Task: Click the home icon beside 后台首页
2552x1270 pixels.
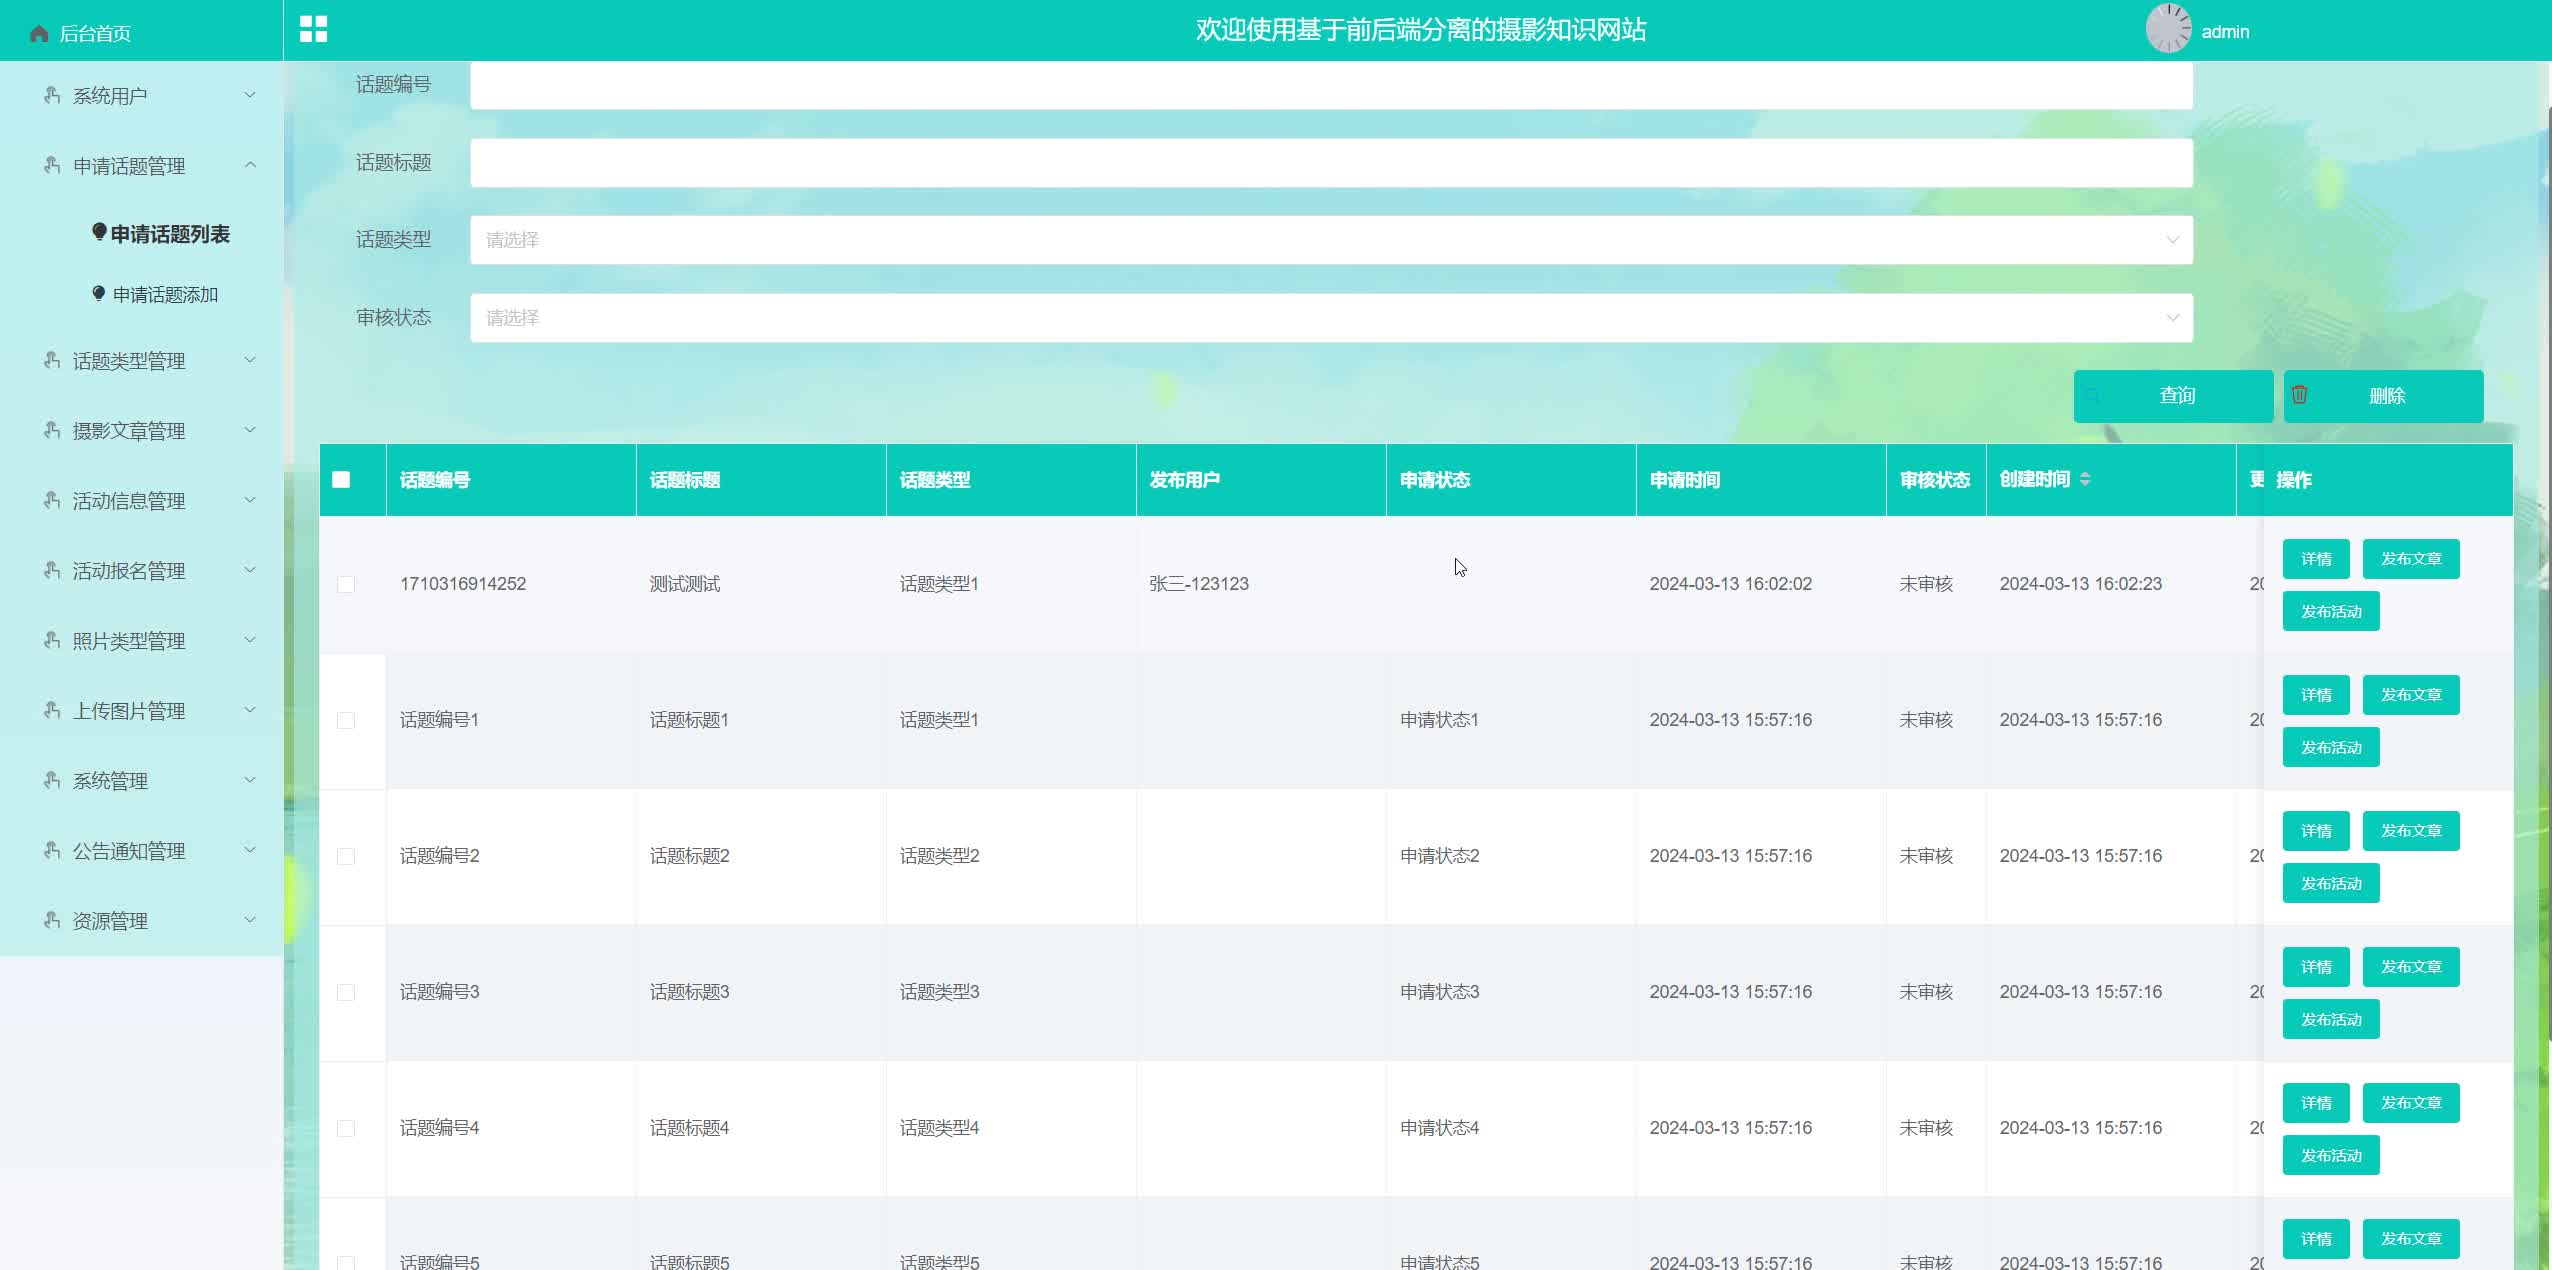Action: click(x=39, y=34)
